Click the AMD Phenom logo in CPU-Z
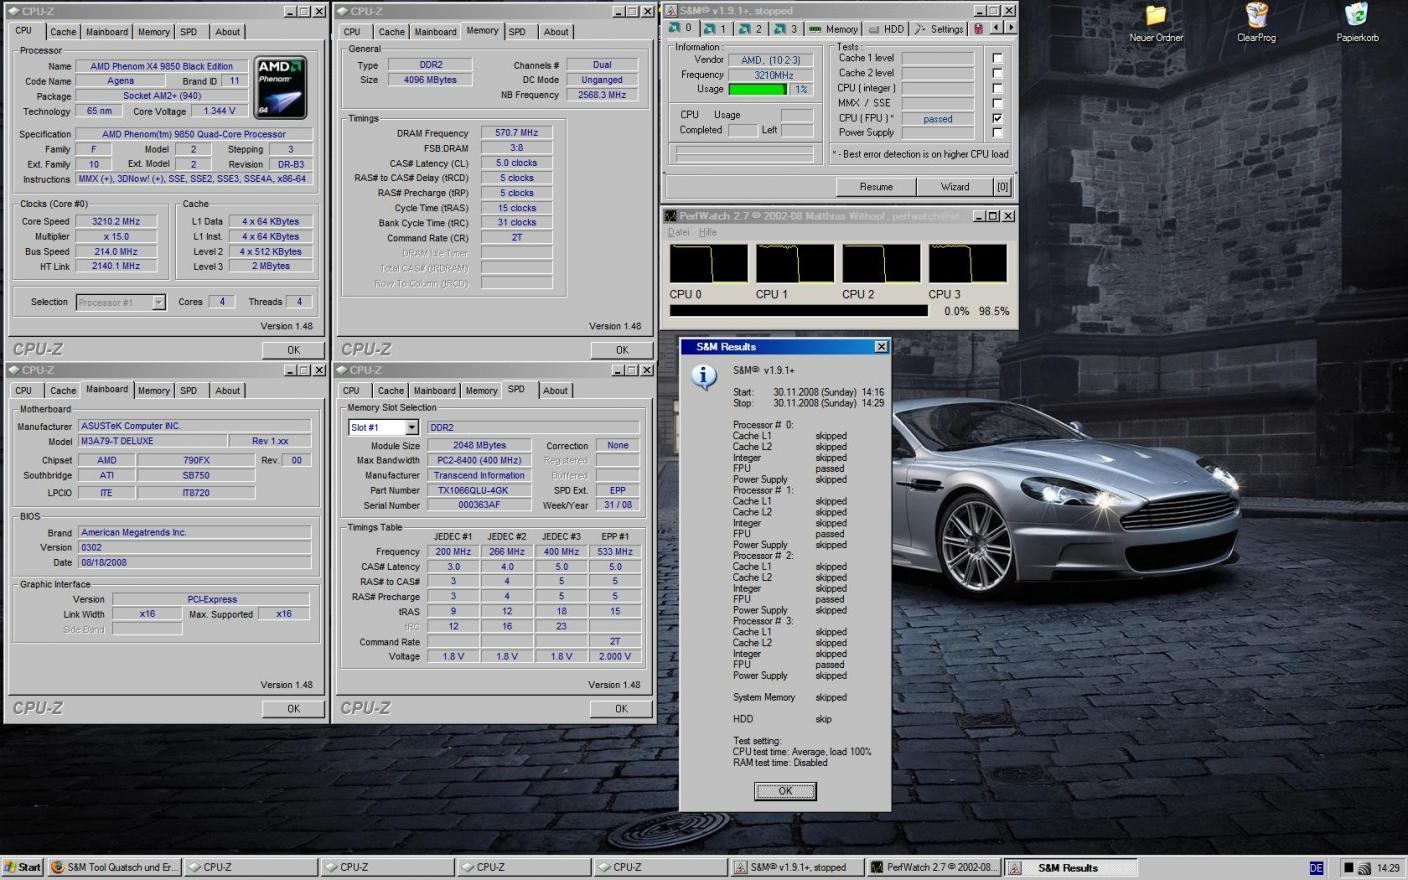 (280, 87)
